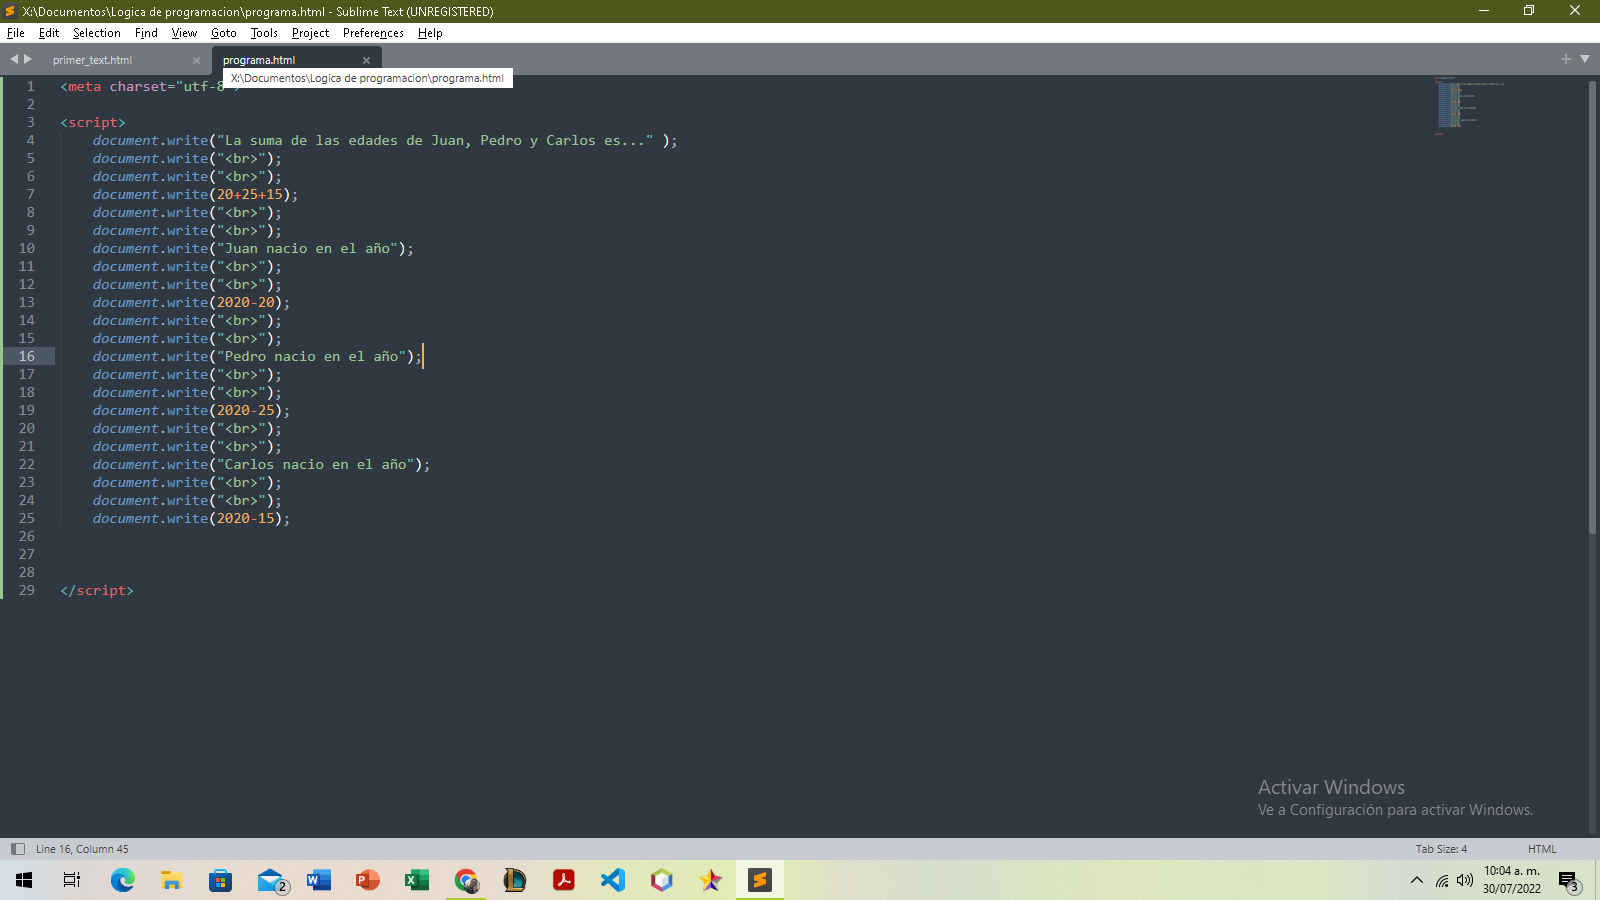Click the 2020-20 expression
The image size is (1600, 900).
(x=246, y=302)
